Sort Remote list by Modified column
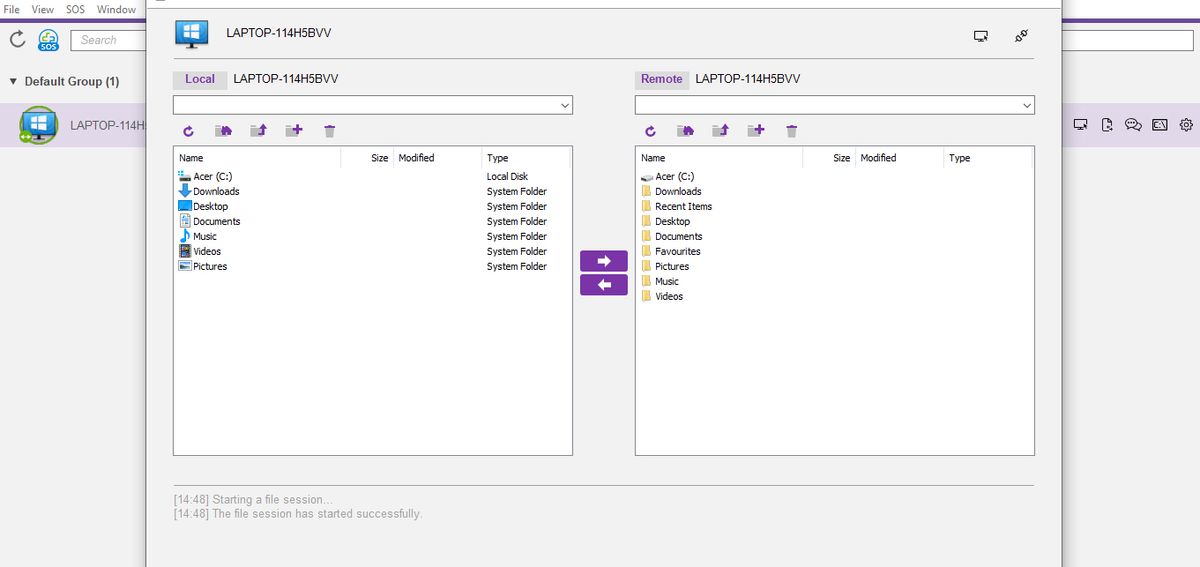The image size is (1200, 567). (900, 158)
